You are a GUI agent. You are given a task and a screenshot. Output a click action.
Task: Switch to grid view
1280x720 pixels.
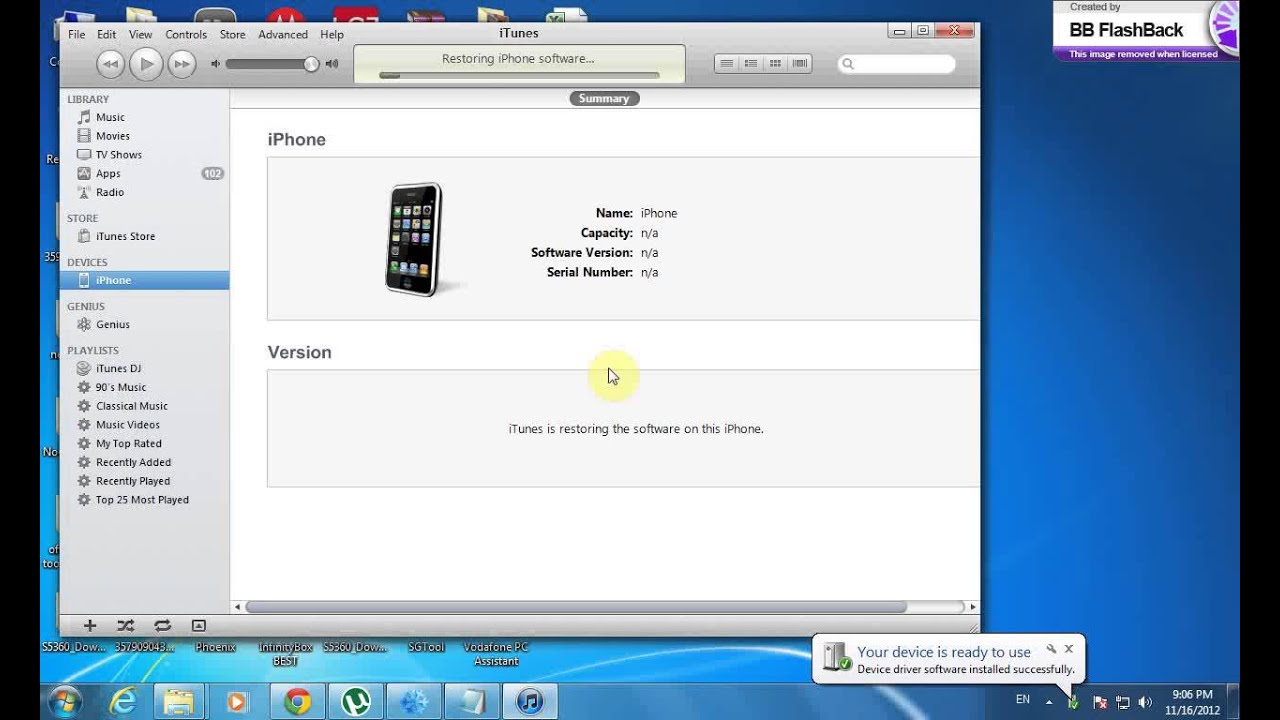[775, 64]
